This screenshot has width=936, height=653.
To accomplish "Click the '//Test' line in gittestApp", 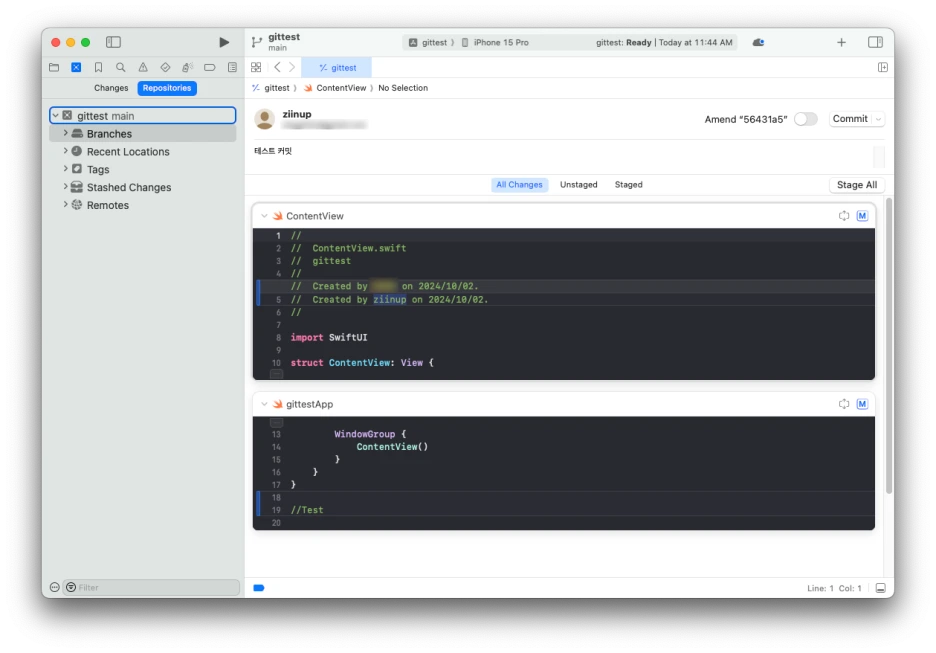I will tap(307, 510).
